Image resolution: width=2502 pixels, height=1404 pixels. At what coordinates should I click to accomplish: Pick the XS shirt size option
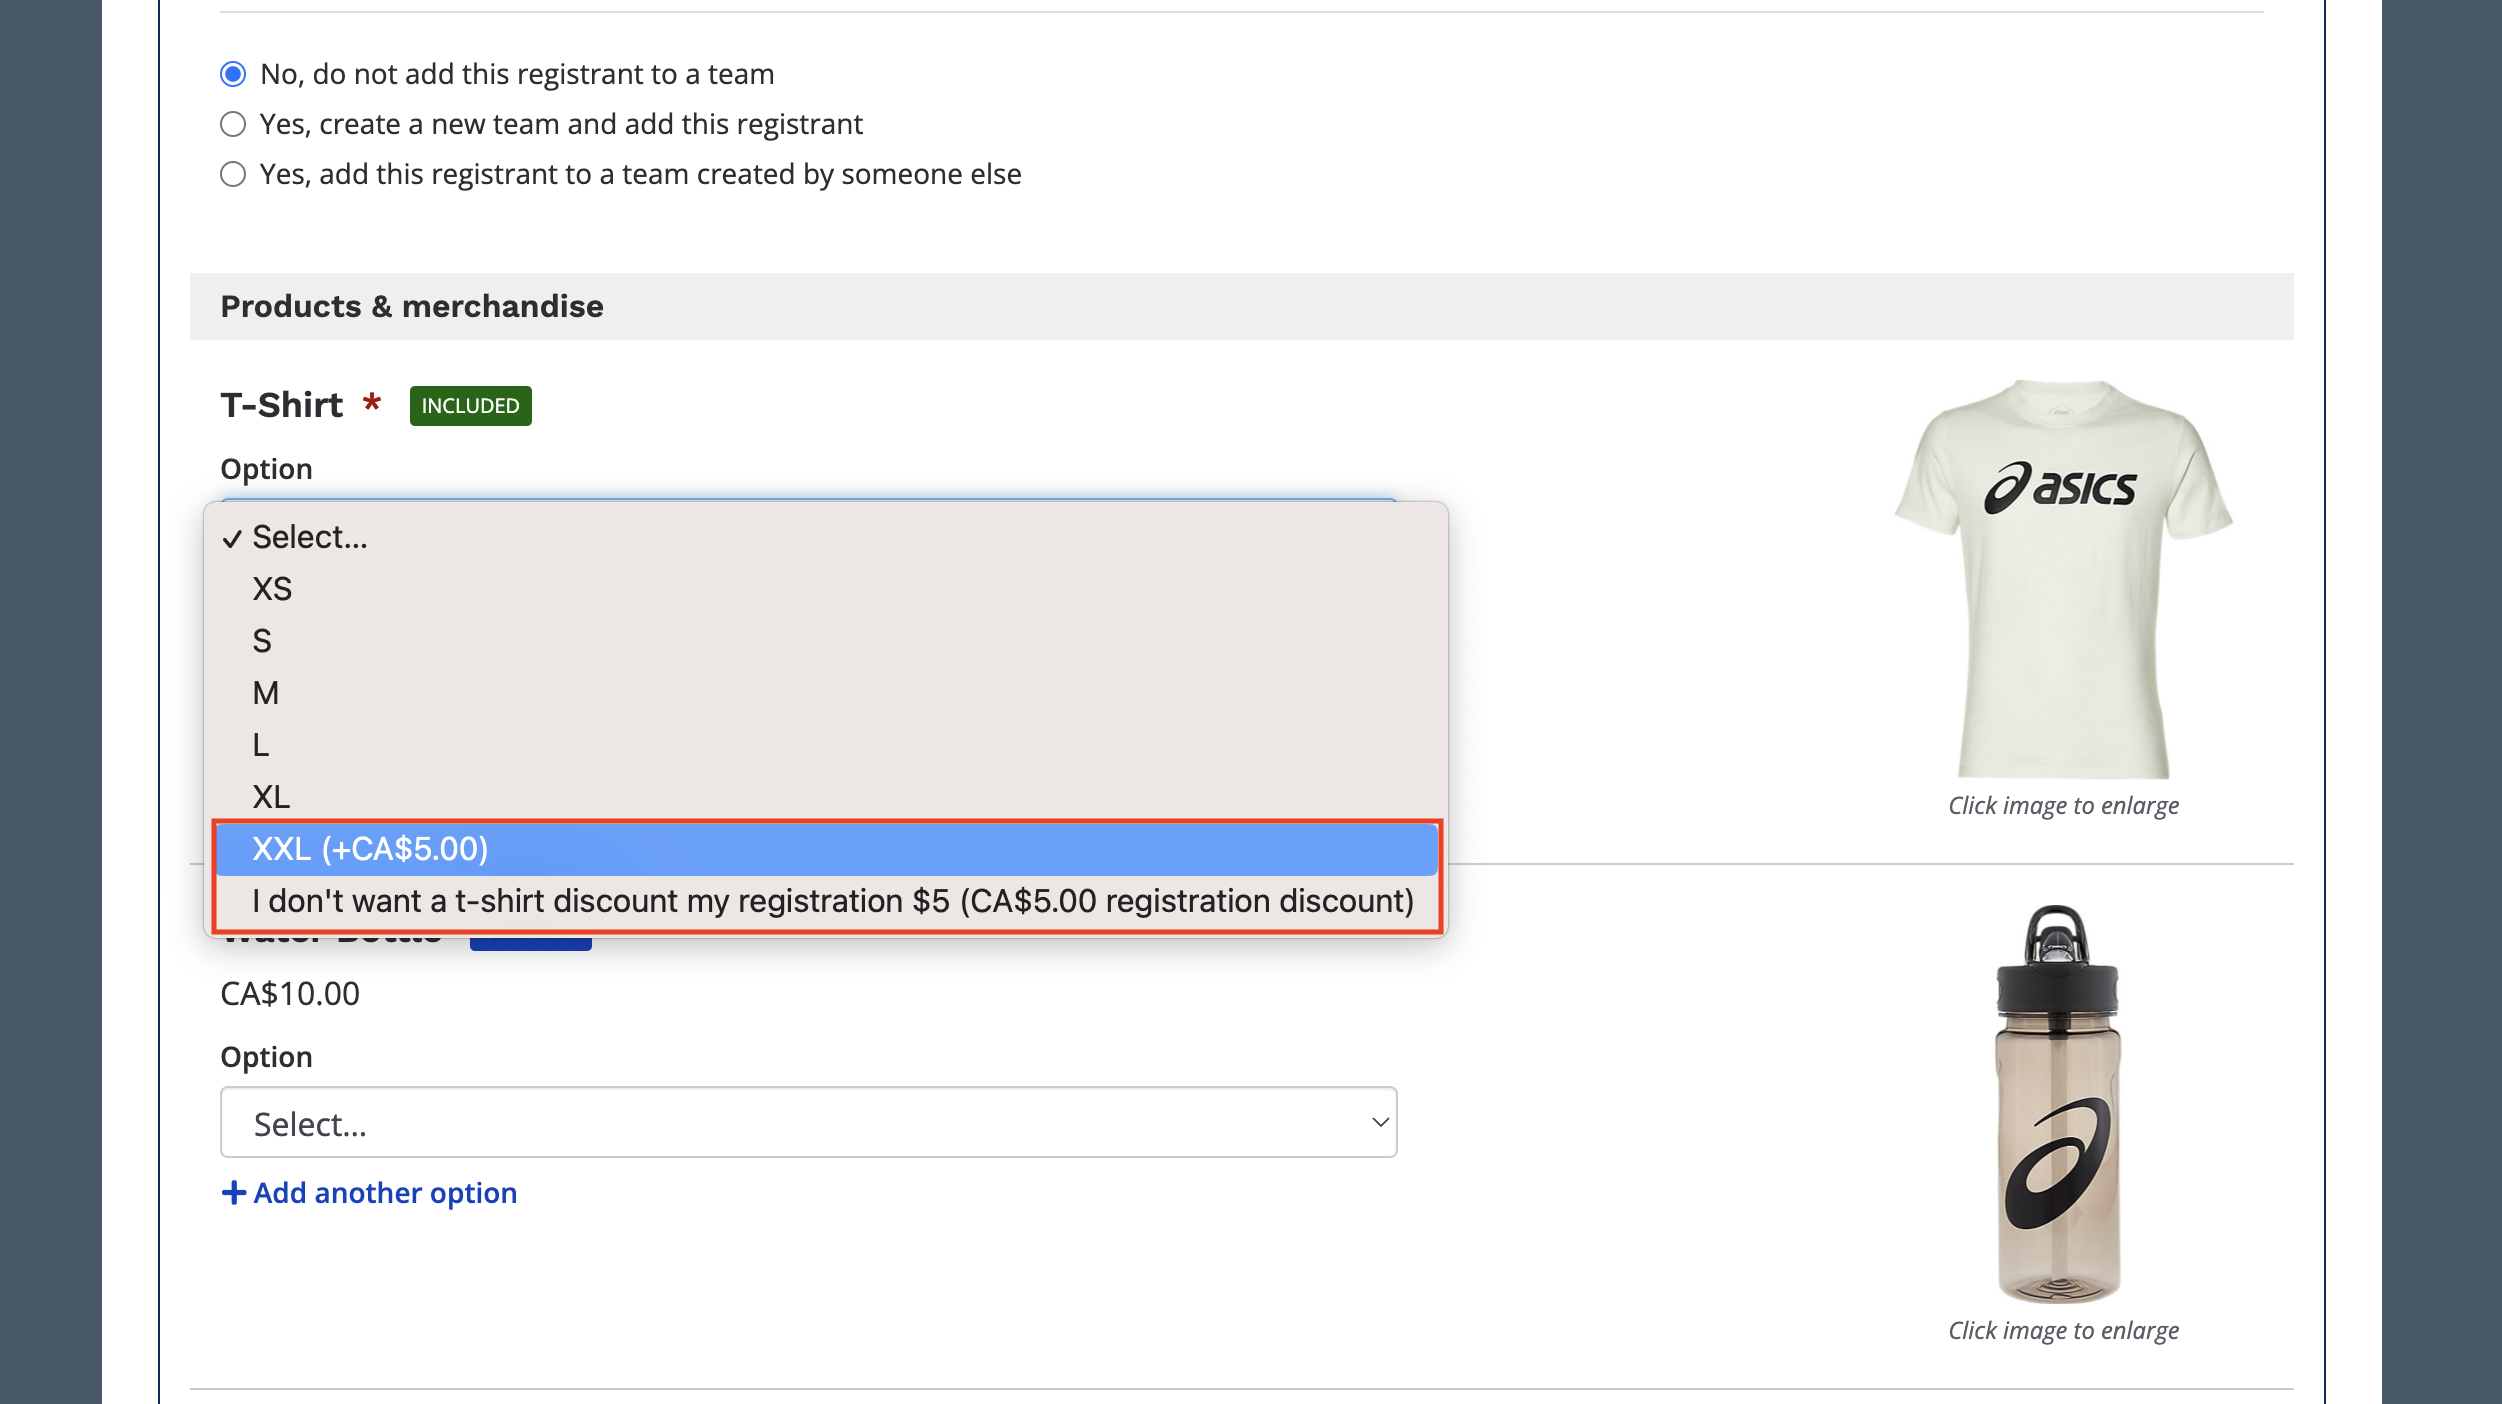[272, 589]
